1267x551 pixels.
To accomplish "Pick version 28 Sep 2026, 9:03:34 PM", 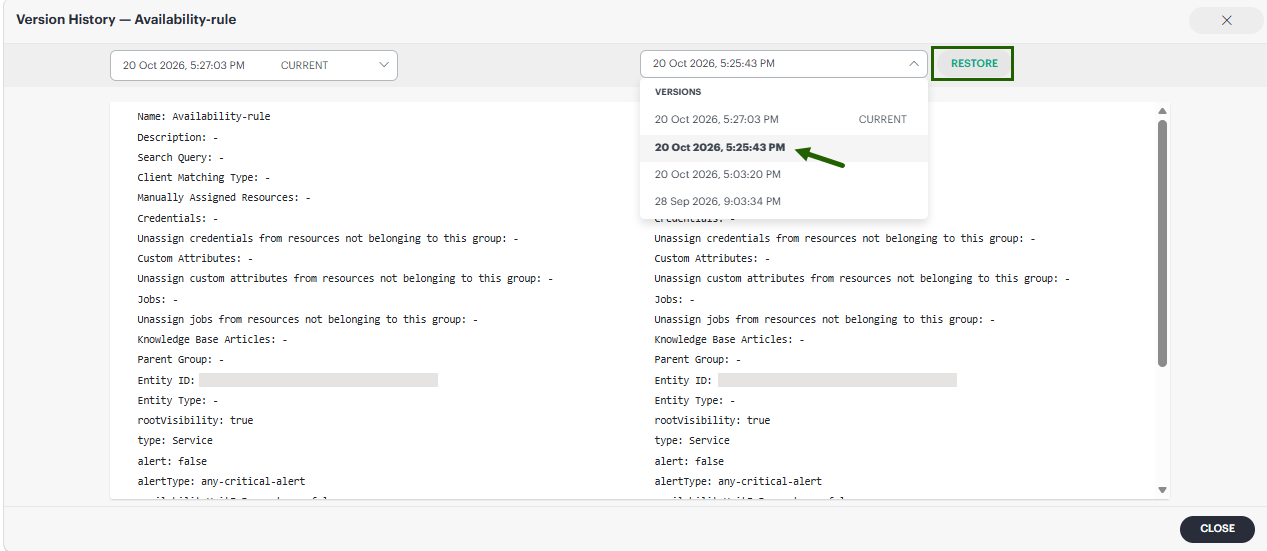I will (x=784, y=201).
